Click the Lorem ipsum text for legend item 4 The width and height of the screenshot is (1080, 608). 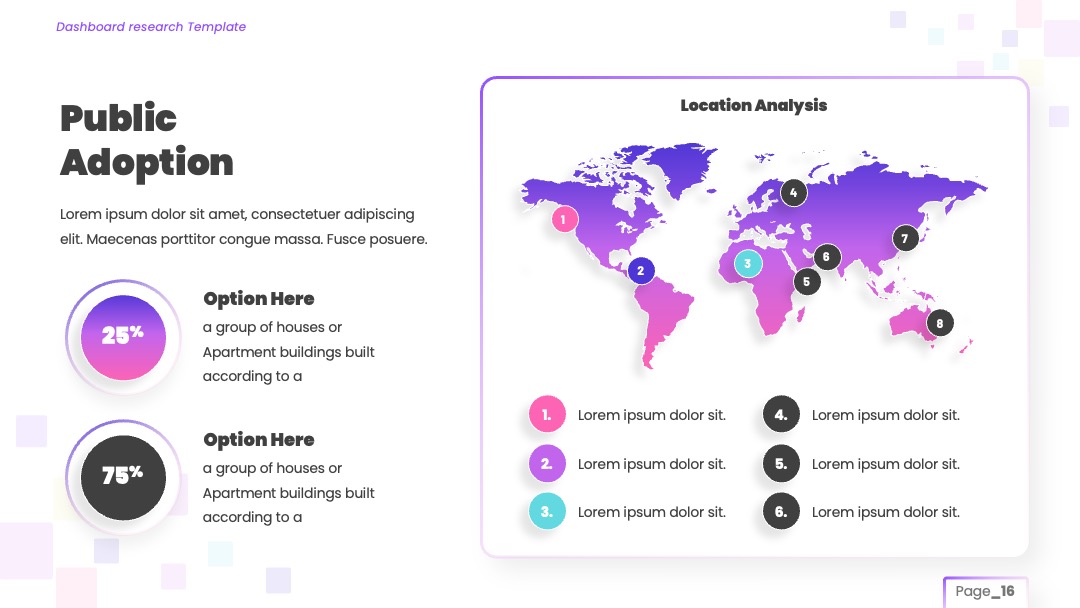click(886, 415)
